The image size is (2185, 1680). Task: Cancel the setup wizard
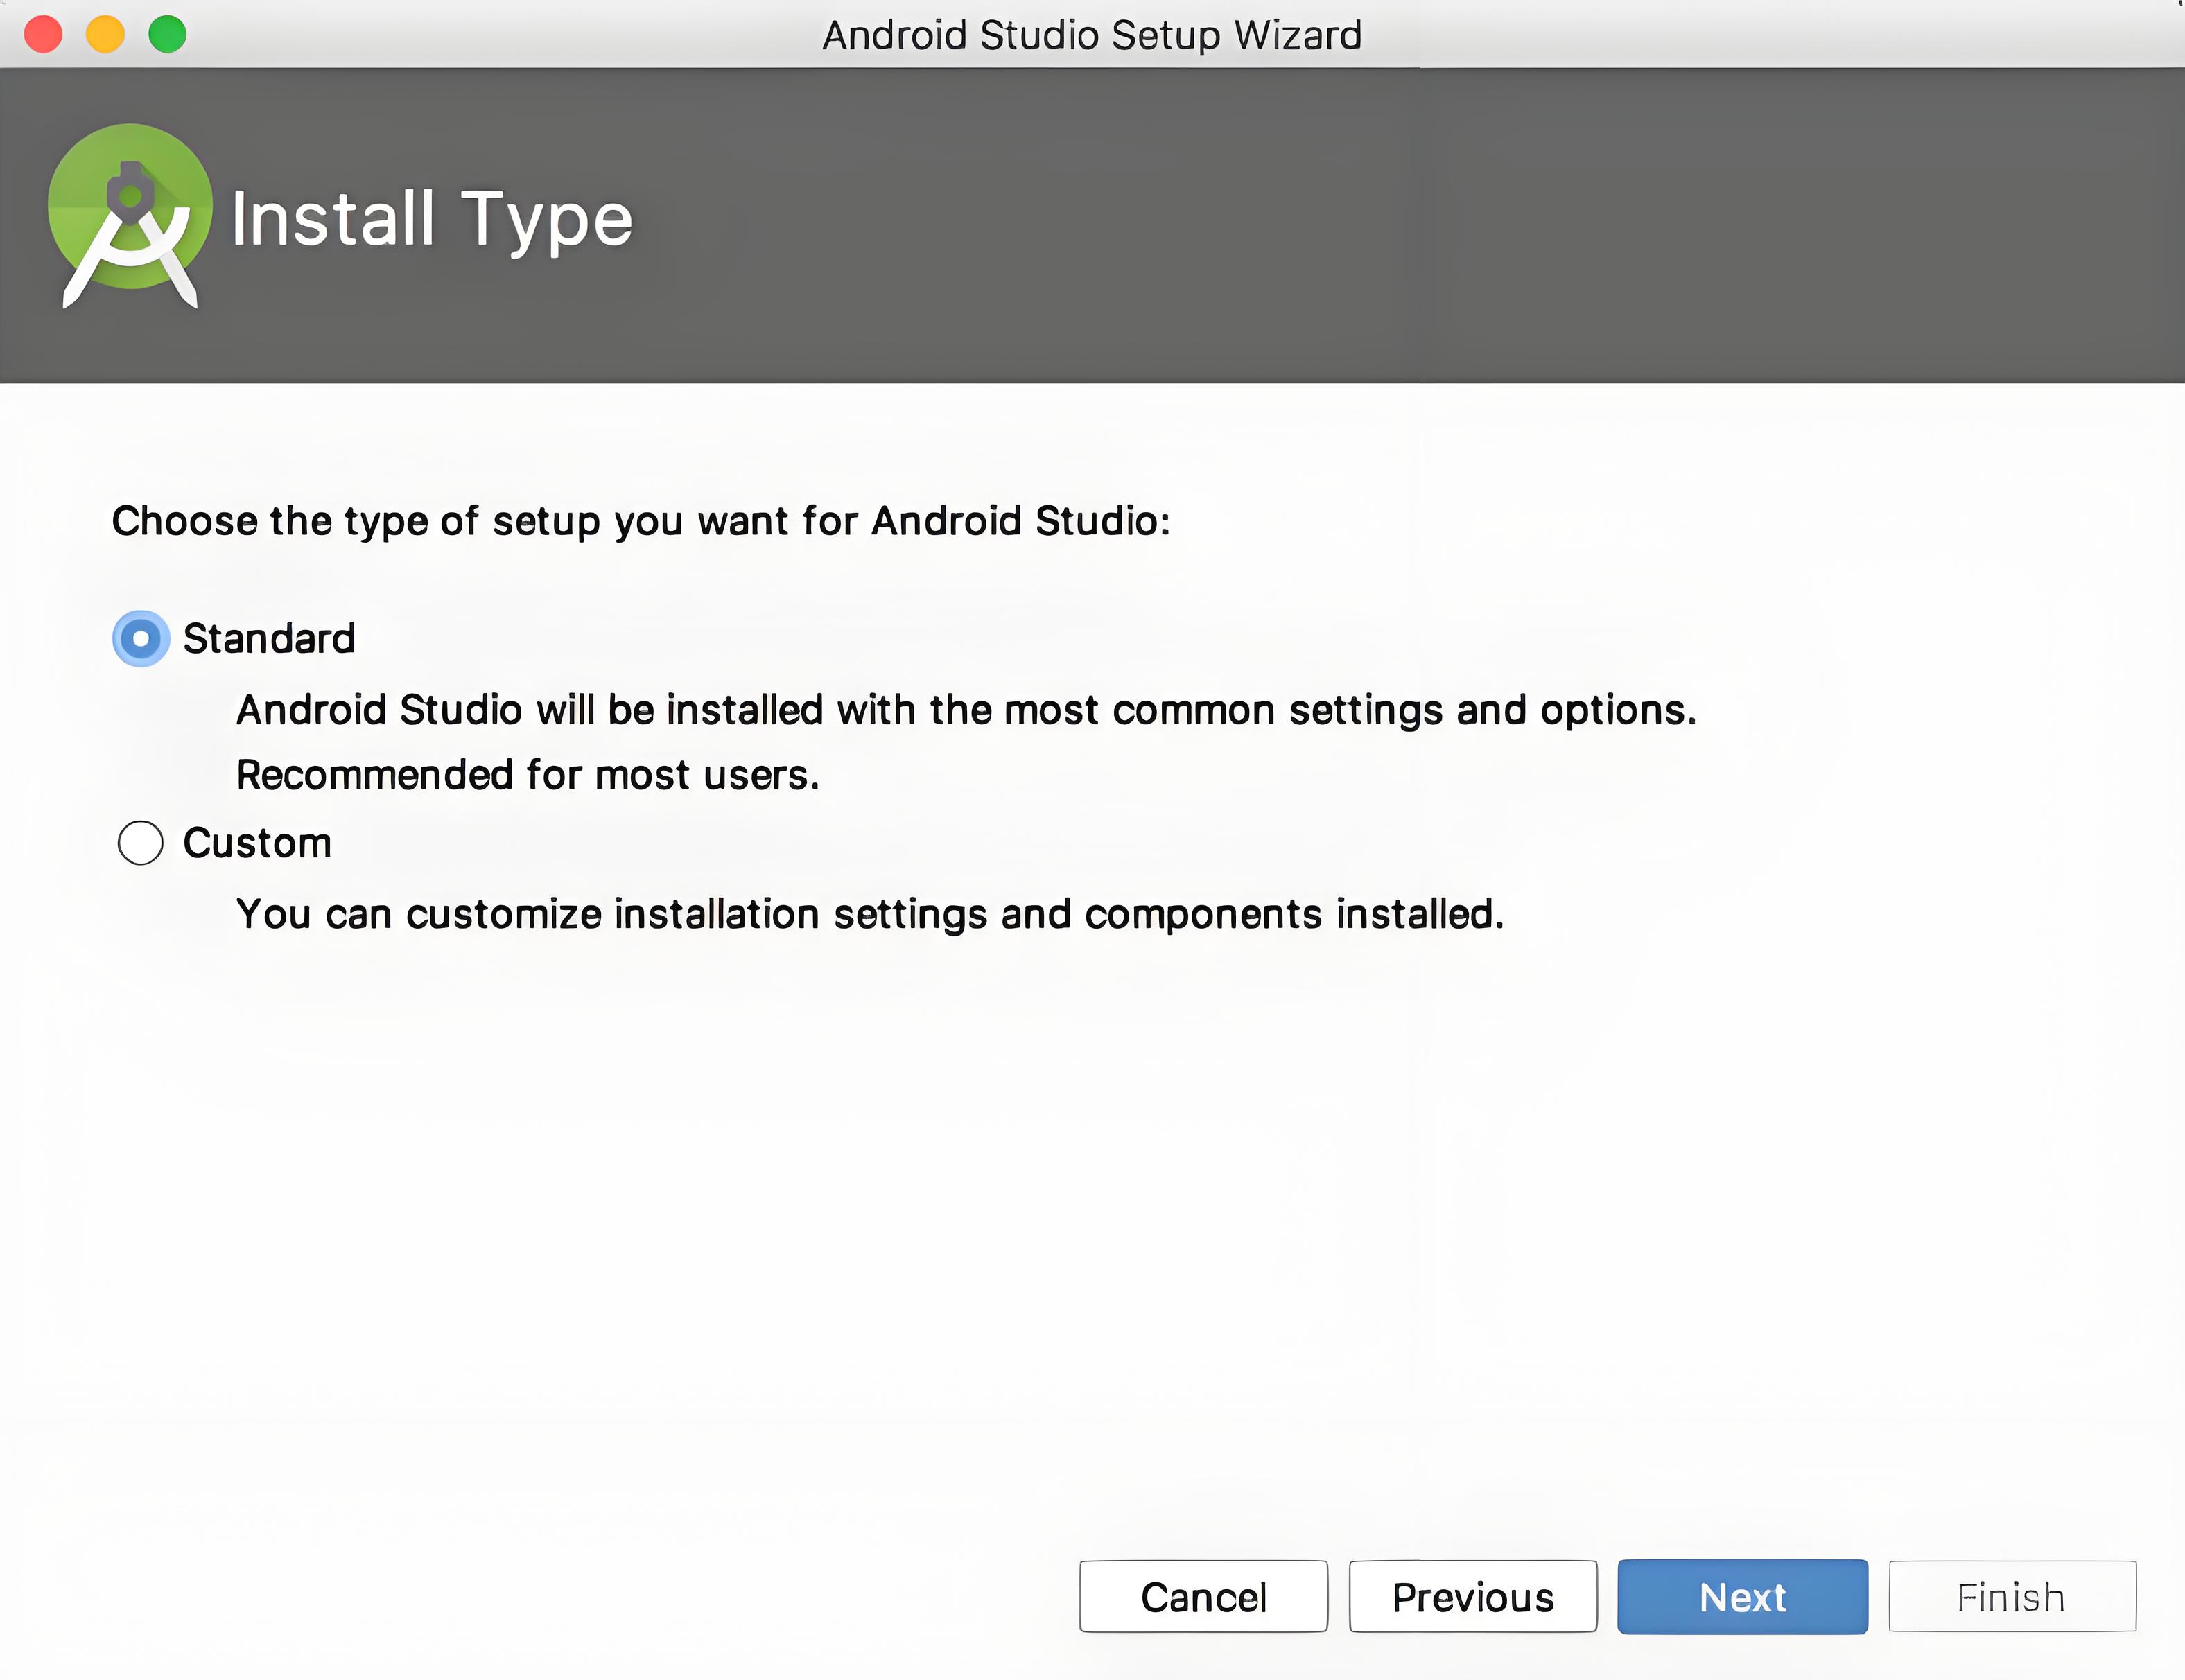pos(1204,1597)
